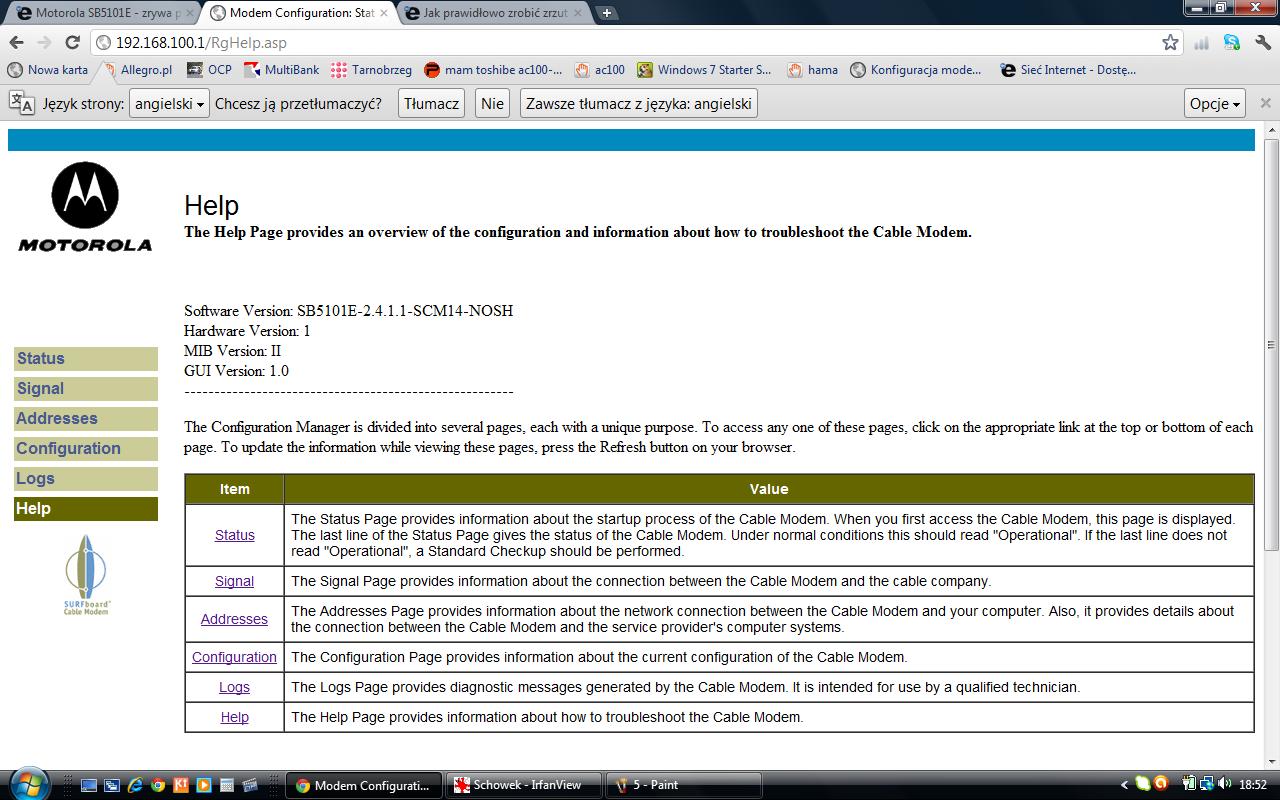
Task: Open Signal in the left sidebar menu
Action: 86,389
